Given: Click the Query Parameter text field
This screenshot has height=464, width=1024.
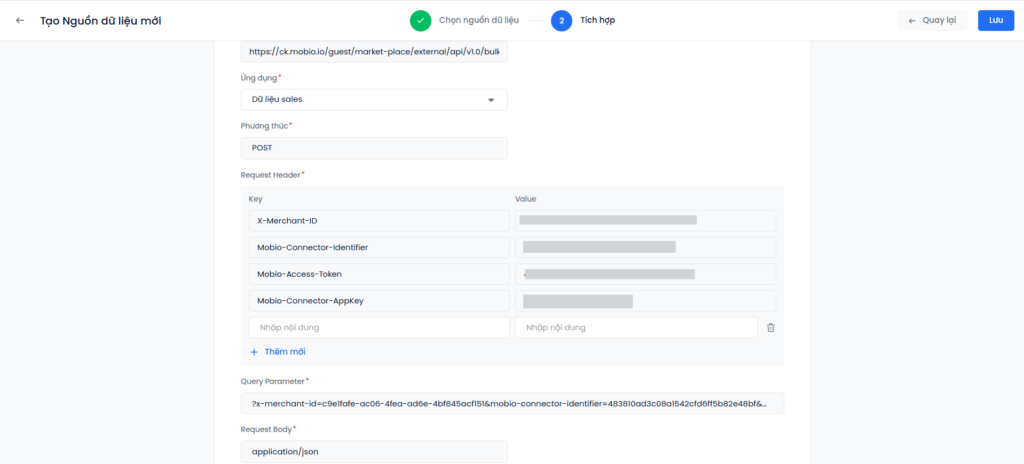Looking at the screenshot, I should [x=512, y=403].
